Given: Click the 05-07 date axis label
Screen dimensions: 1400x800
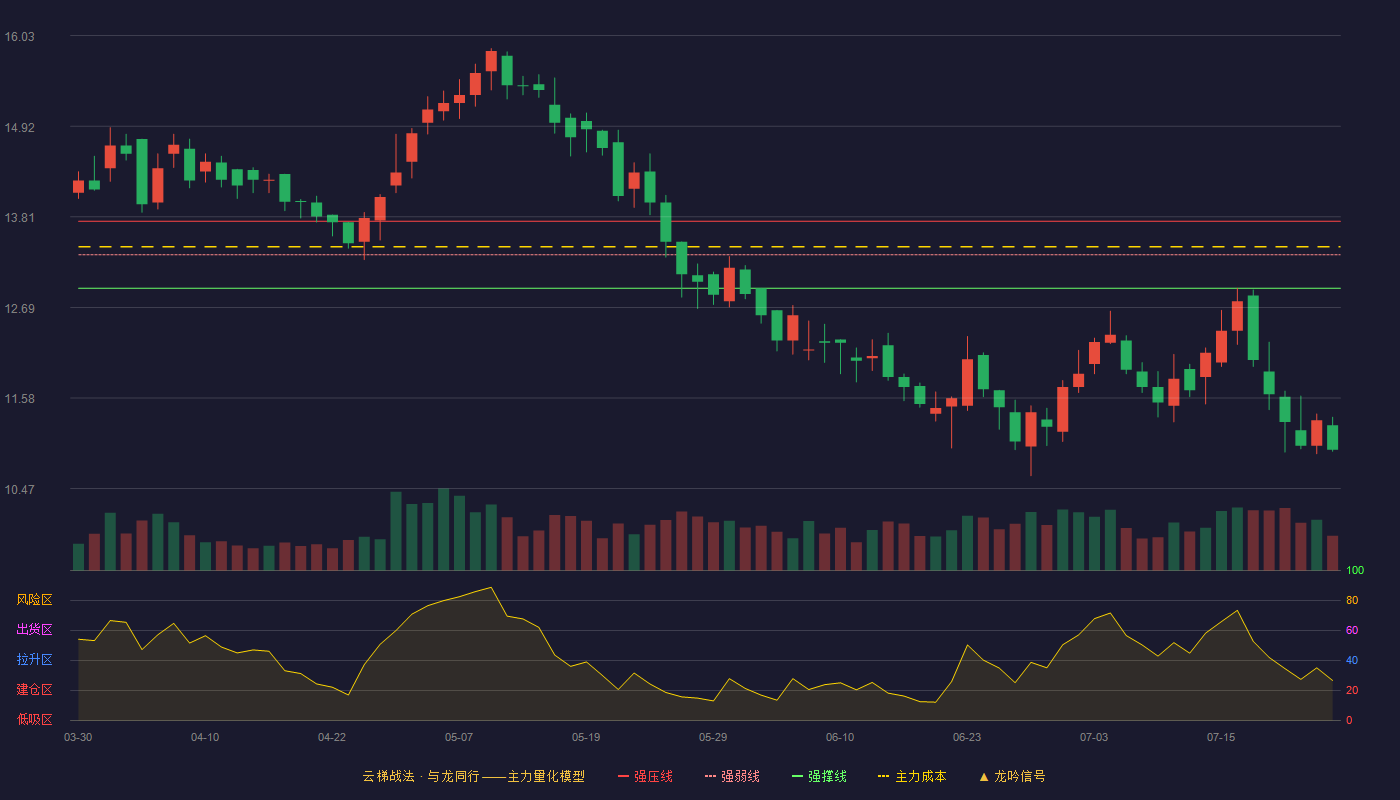Looking at the screenshot, I should (x=459, y=737).
